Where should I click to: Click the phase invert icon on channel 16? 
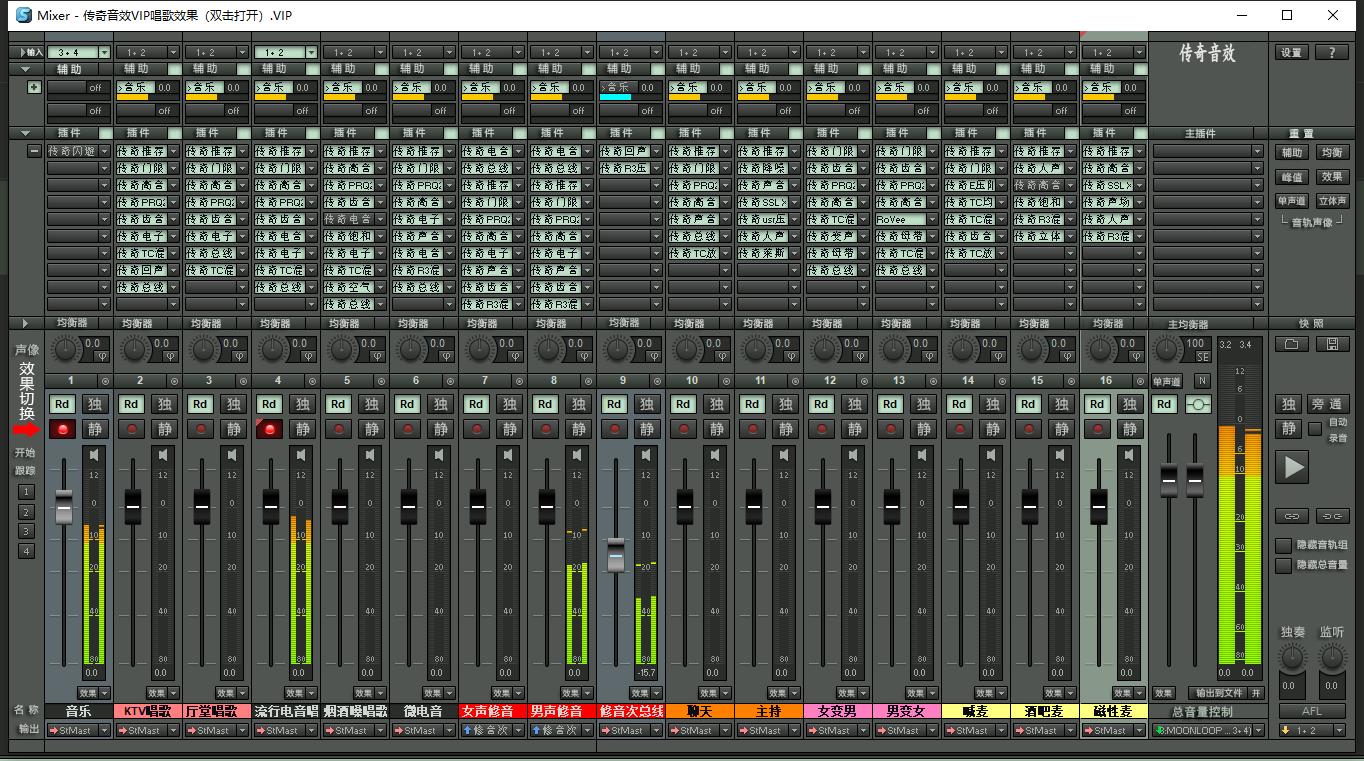[1136, 356]
